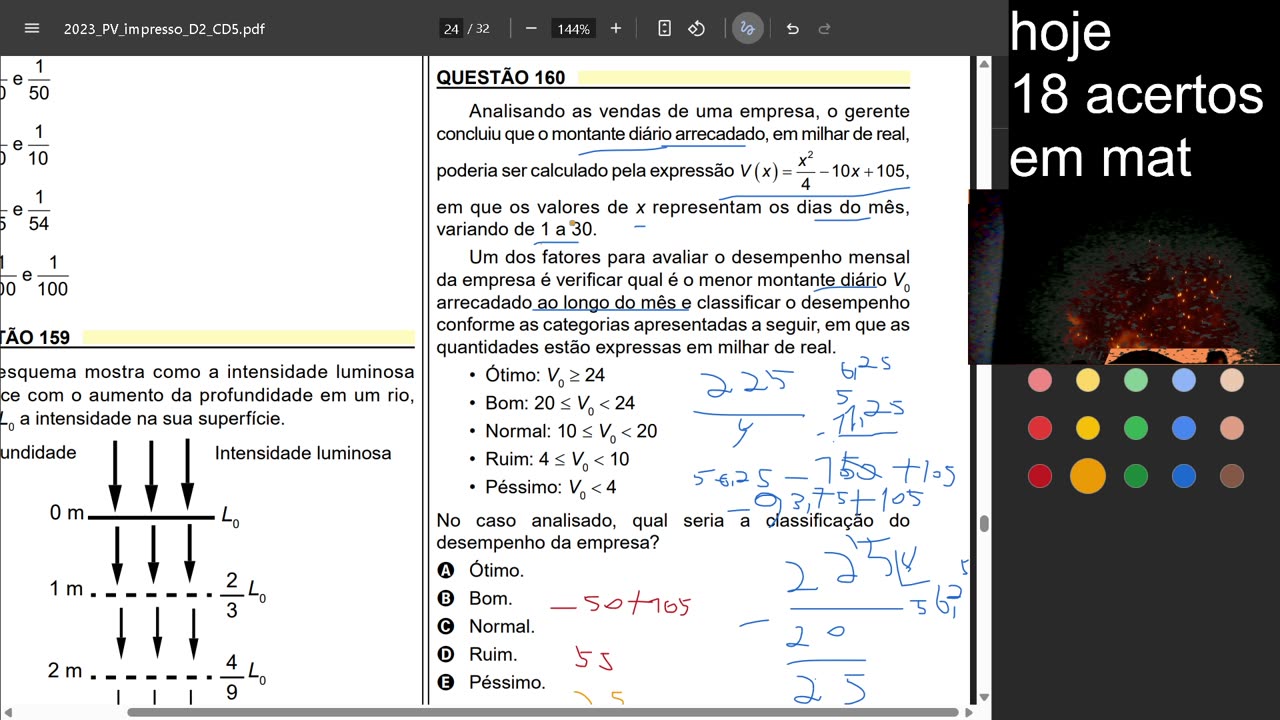The height and width of the screenshot is (720, 1280).
Task: Select the light blue pen color
Action: [1184, 380]
